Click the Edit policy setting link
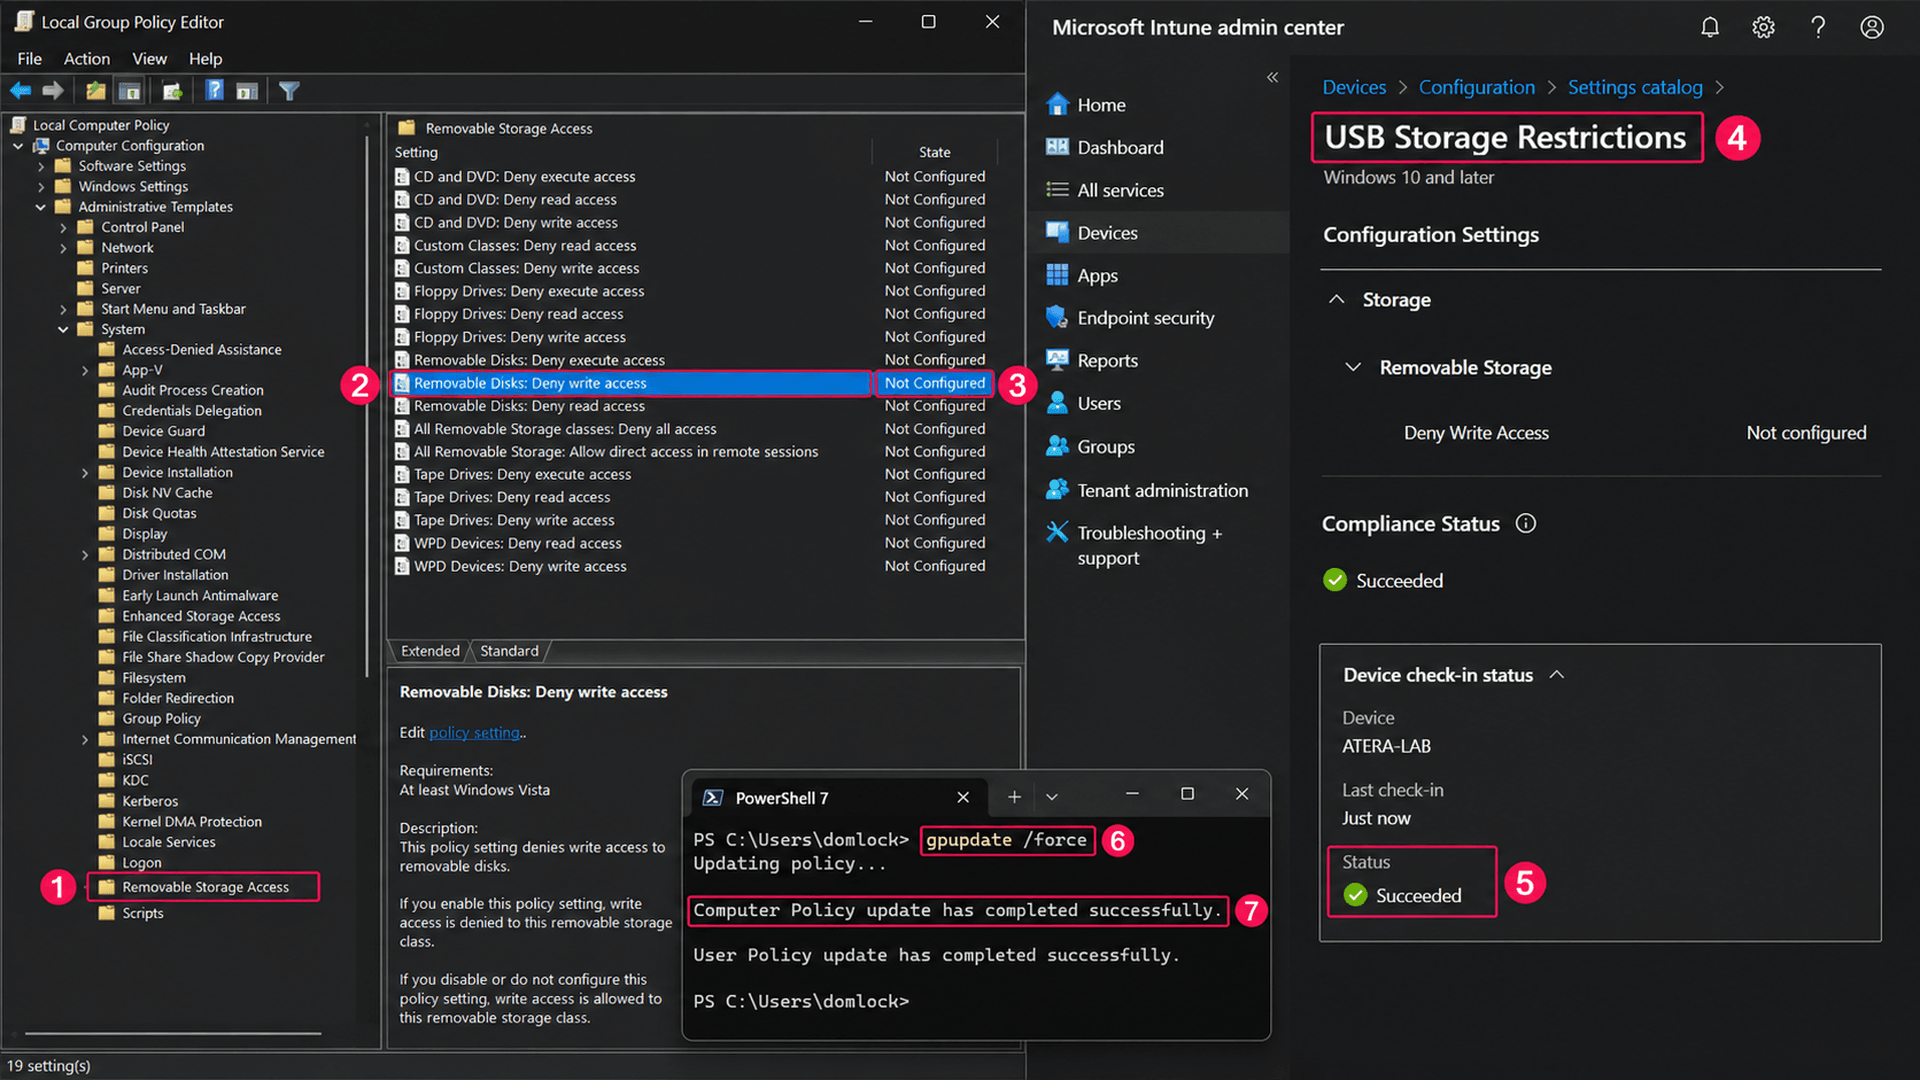 [x=475, y=732]
